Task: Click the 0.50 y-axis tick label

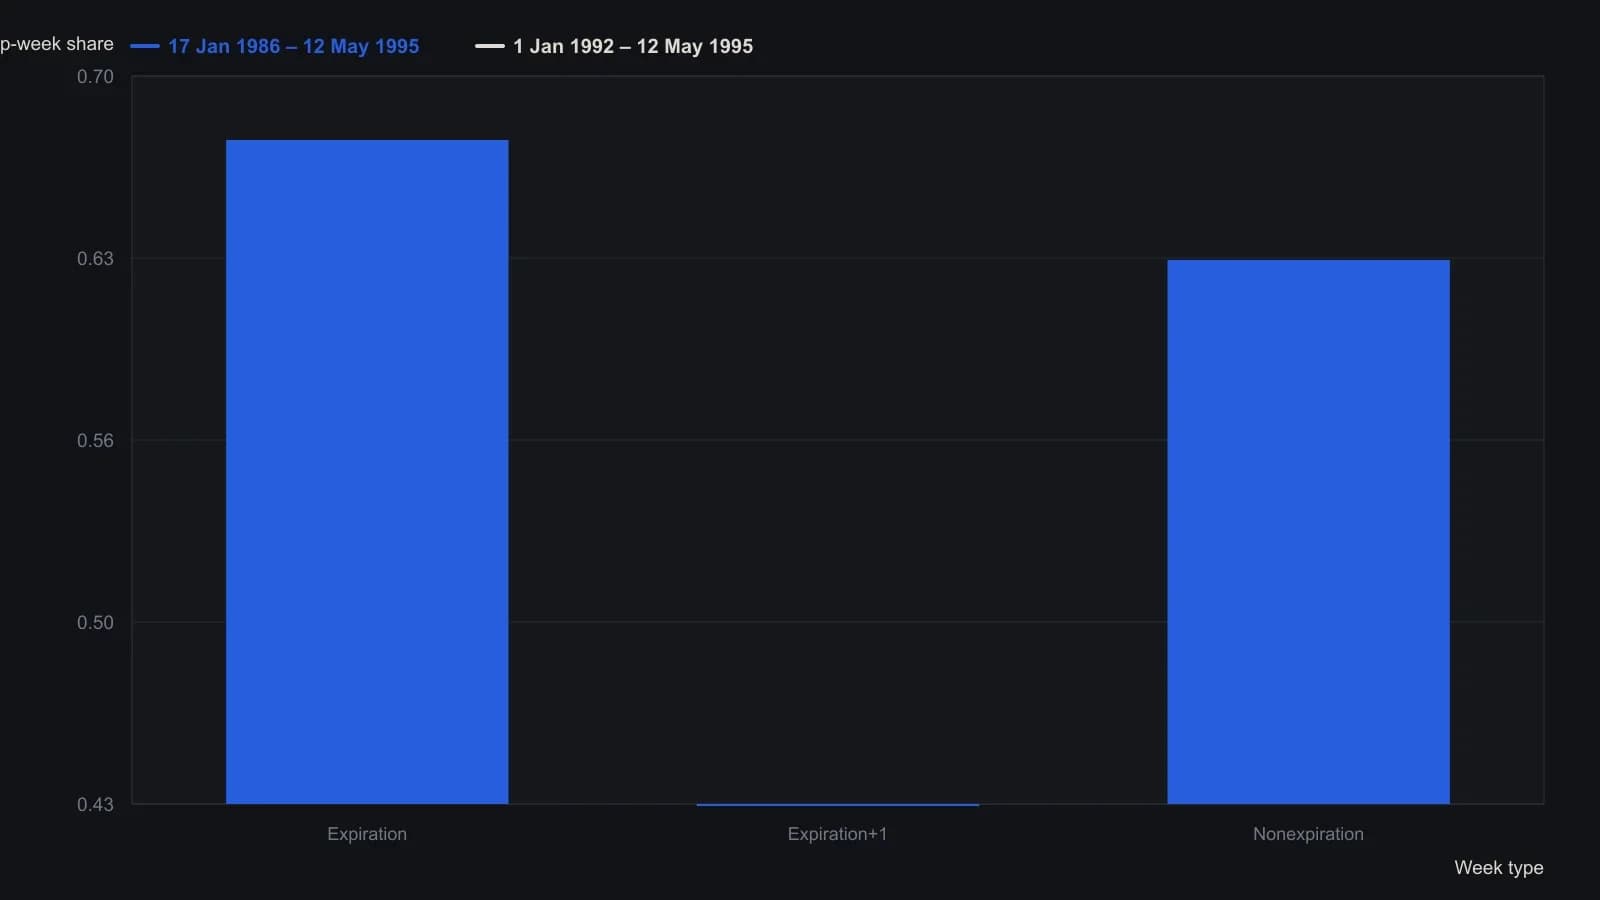Action: tap(95, 623)
